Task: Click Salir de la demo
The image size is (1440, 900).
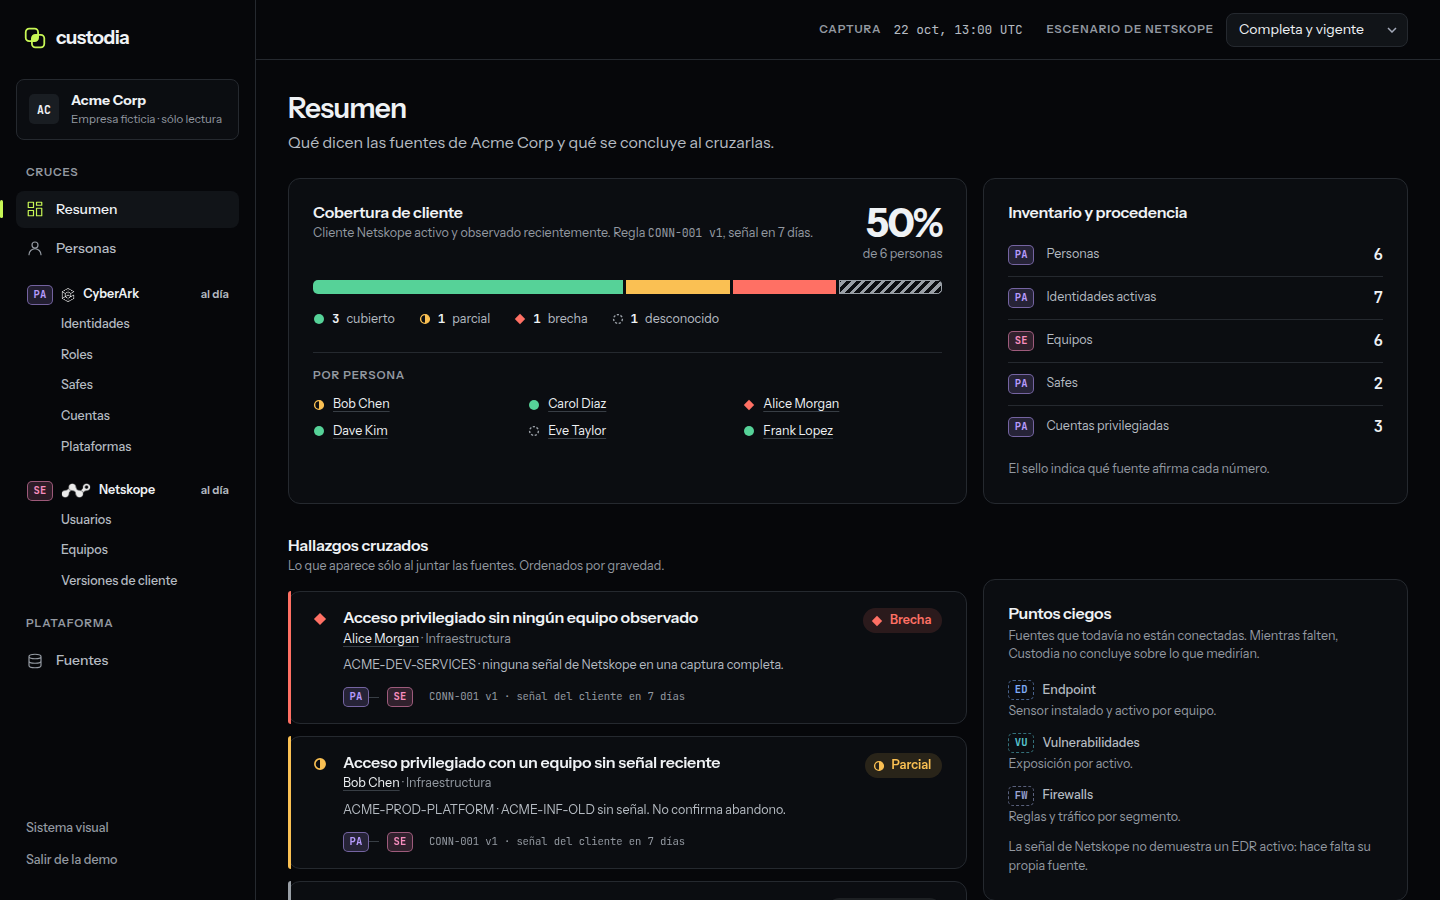Action: click(72, 860)
